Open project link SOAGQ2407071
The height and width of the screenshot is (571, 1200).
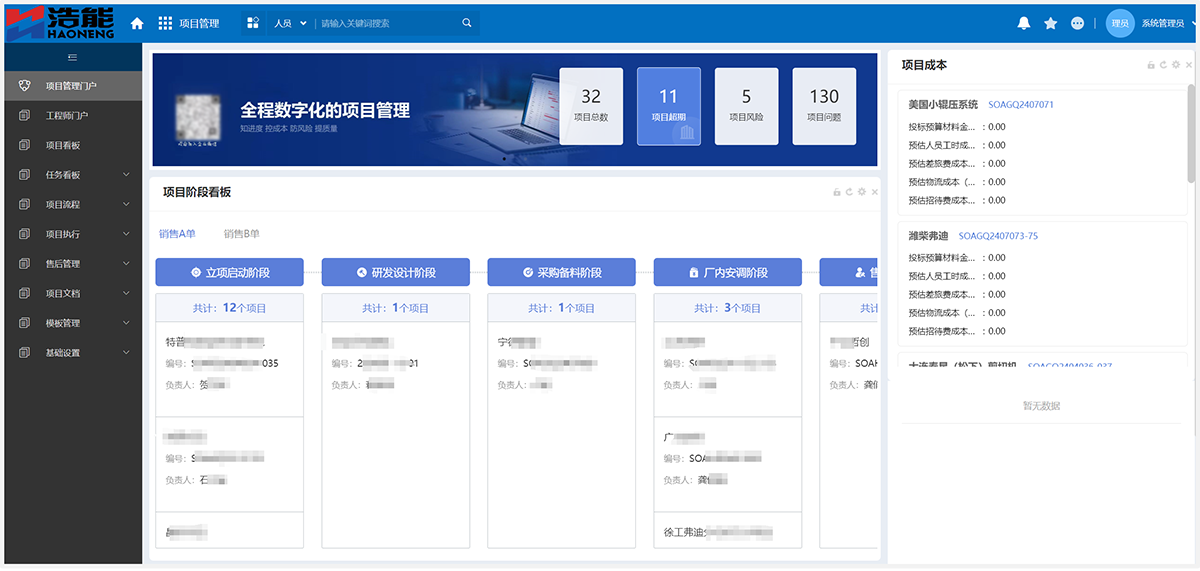coord(1021,104)
